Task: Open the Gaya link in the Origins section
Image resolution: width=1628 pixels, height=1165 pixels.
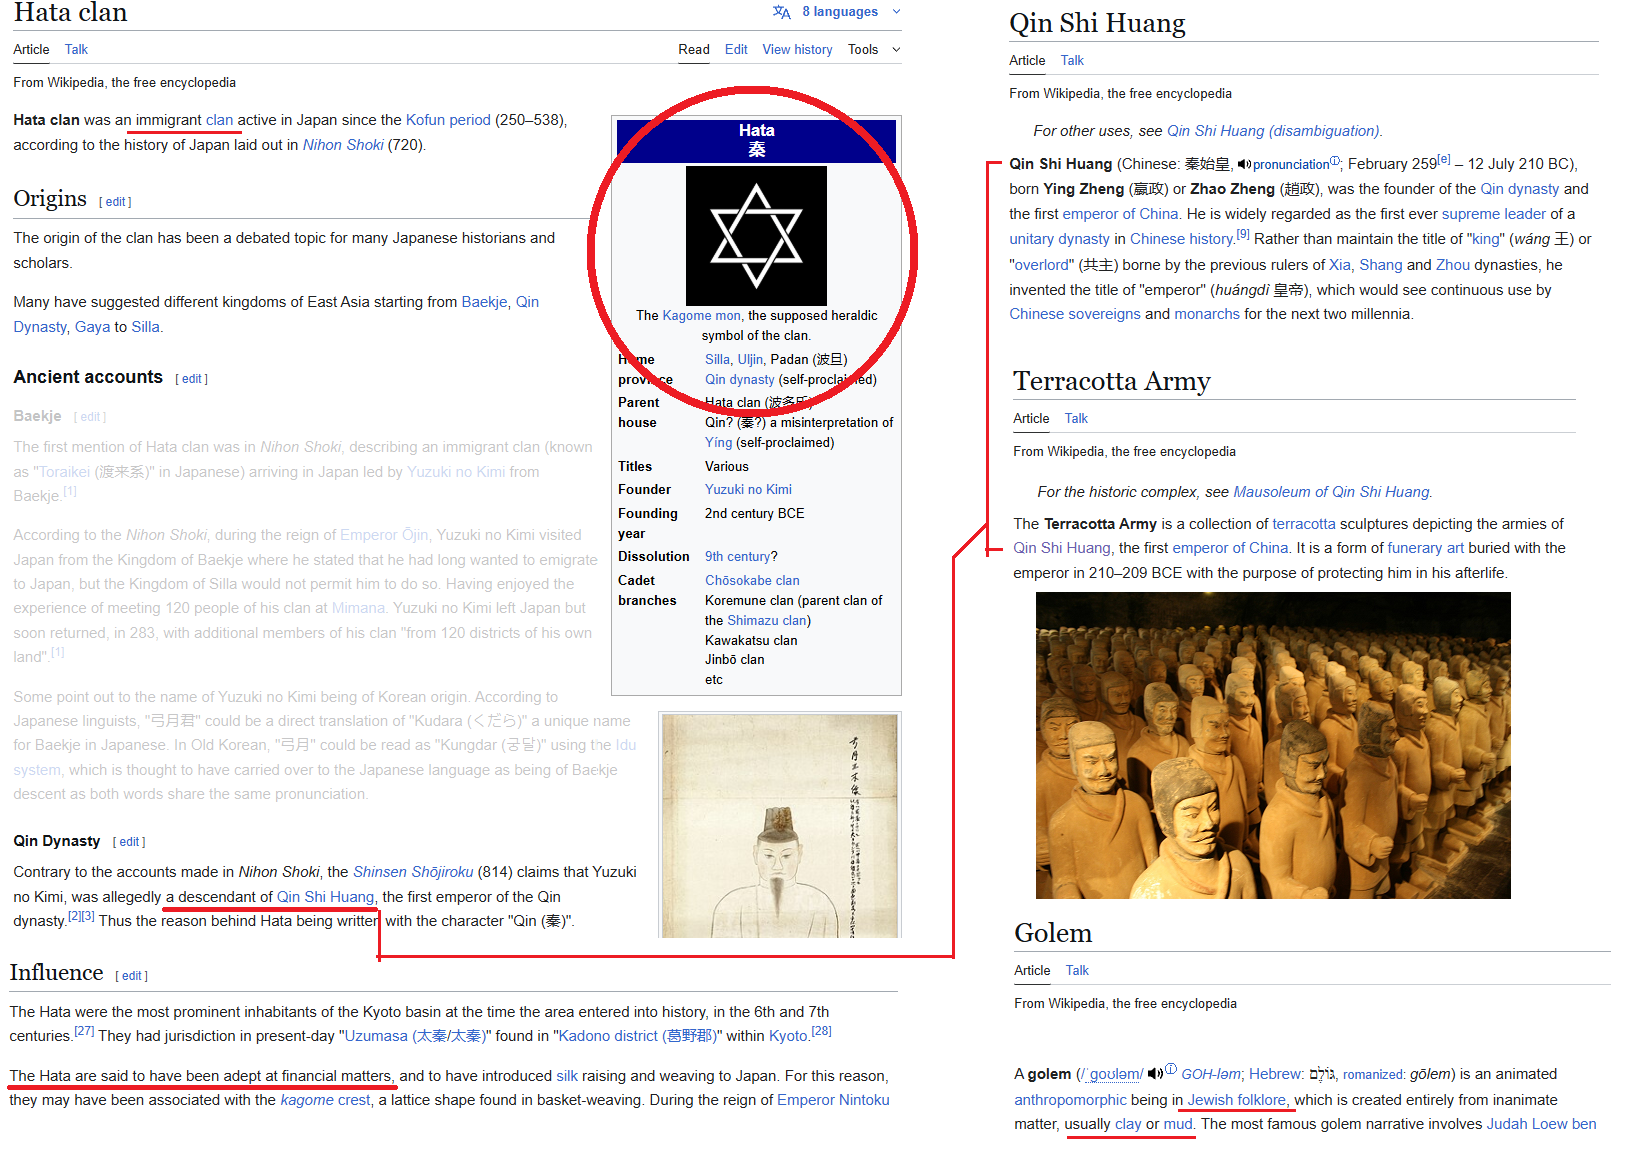Action: pos(92,327)
